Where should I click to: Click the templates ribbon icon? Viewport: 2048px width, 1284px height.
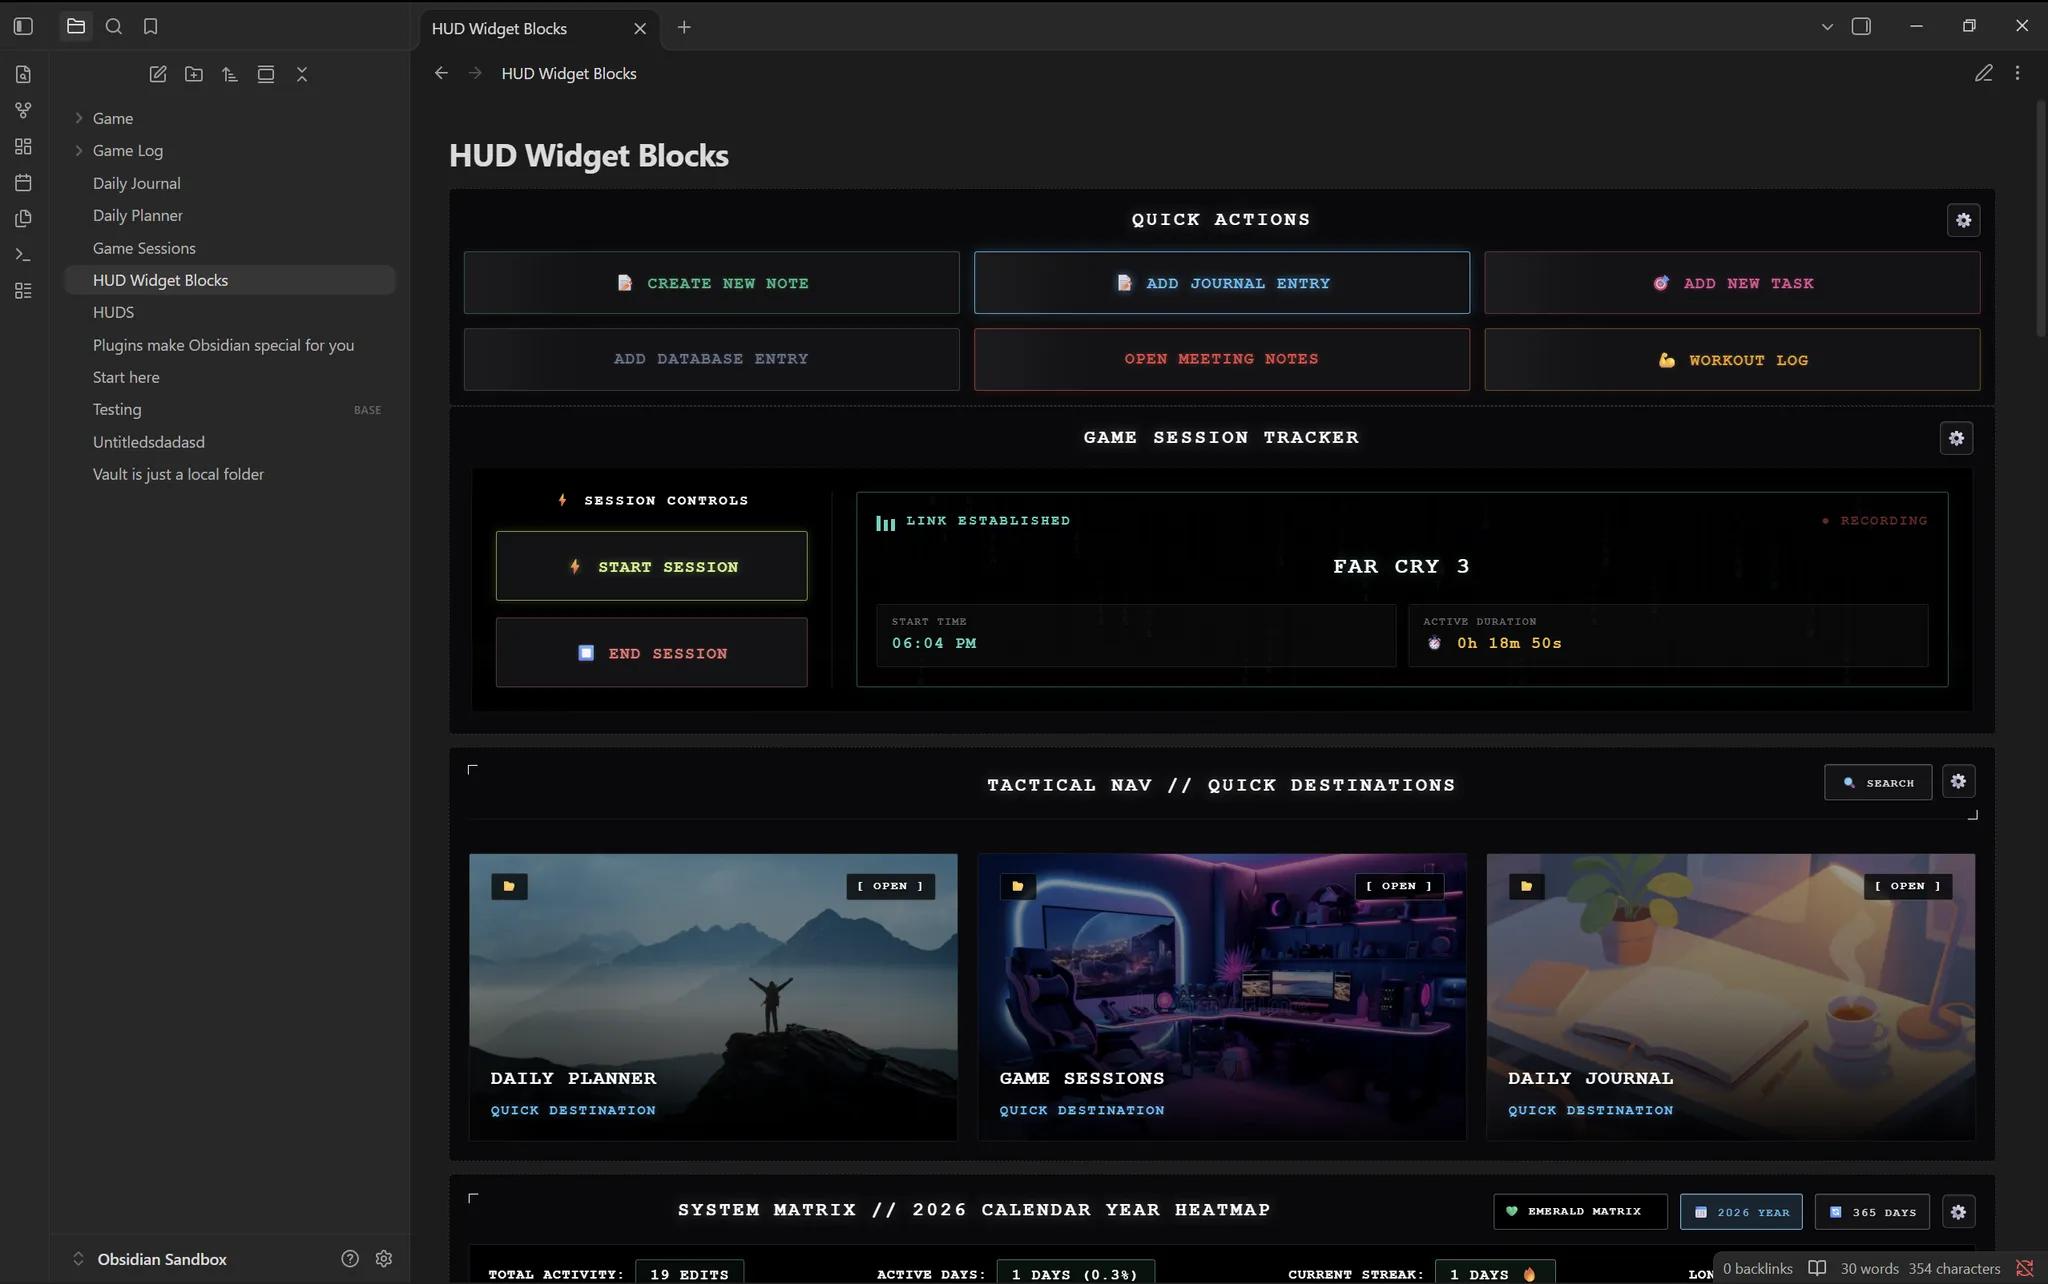click(x=23, y=218)
